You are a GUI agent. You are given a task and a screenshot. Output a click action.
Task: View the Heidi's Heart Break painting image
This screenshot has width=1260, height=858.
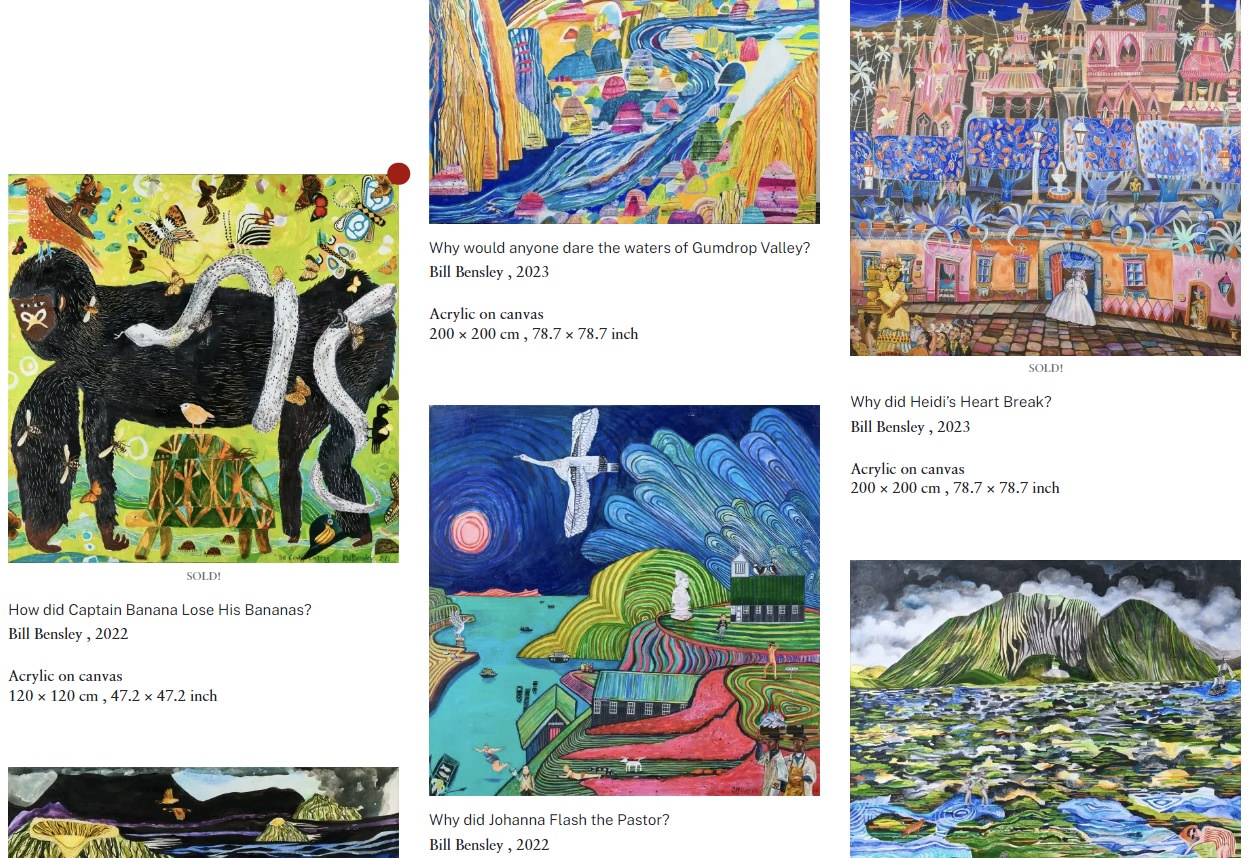1045,178
